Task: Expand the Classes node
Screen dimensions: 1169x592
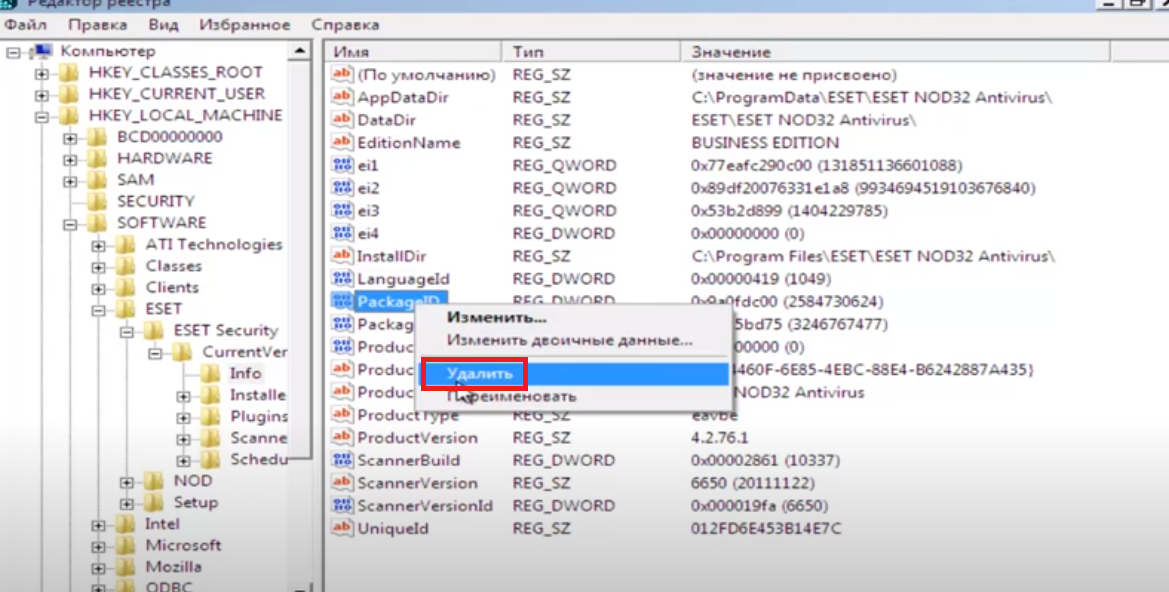Action: pyautogui.click(x=98, y=268)
